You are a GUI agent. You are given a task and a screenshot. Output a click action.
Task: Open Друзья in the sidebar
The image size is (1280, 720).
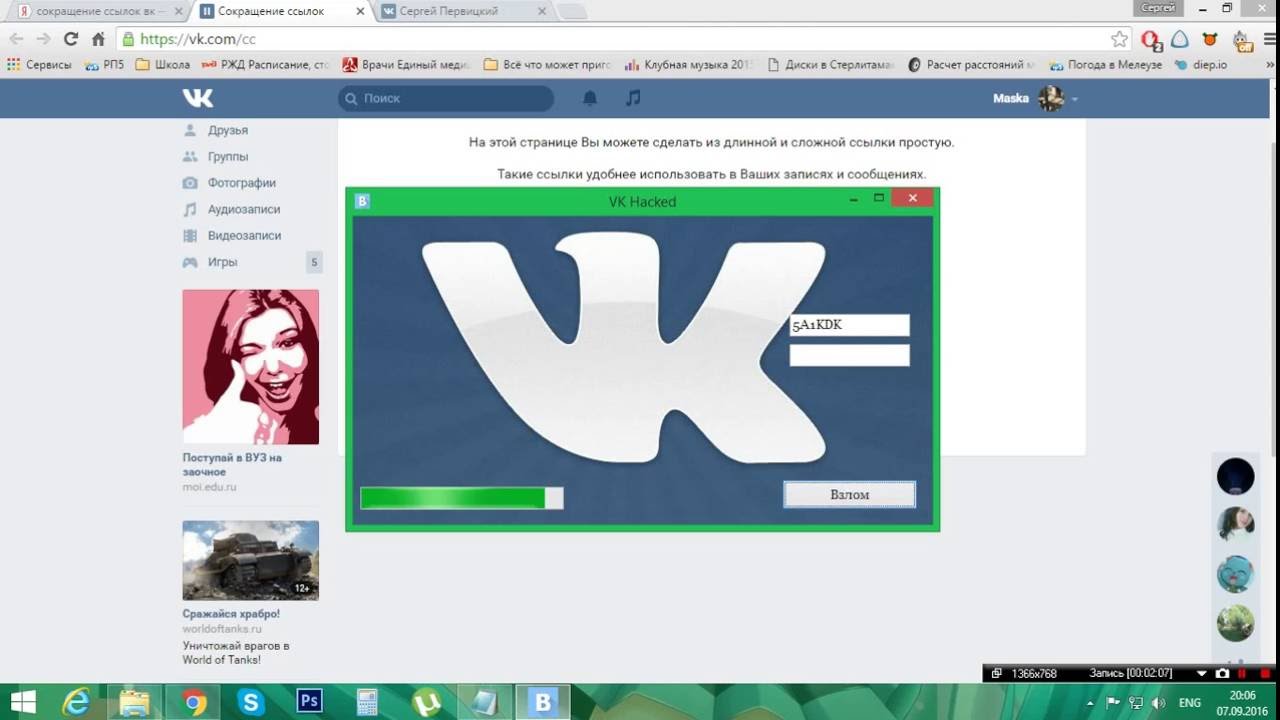click(228, 130)
